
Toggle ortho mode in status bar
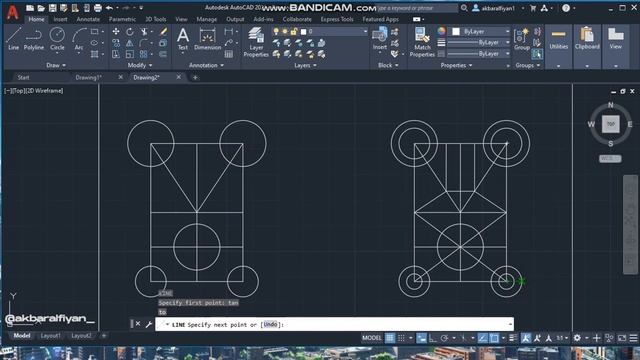point(433,338)
